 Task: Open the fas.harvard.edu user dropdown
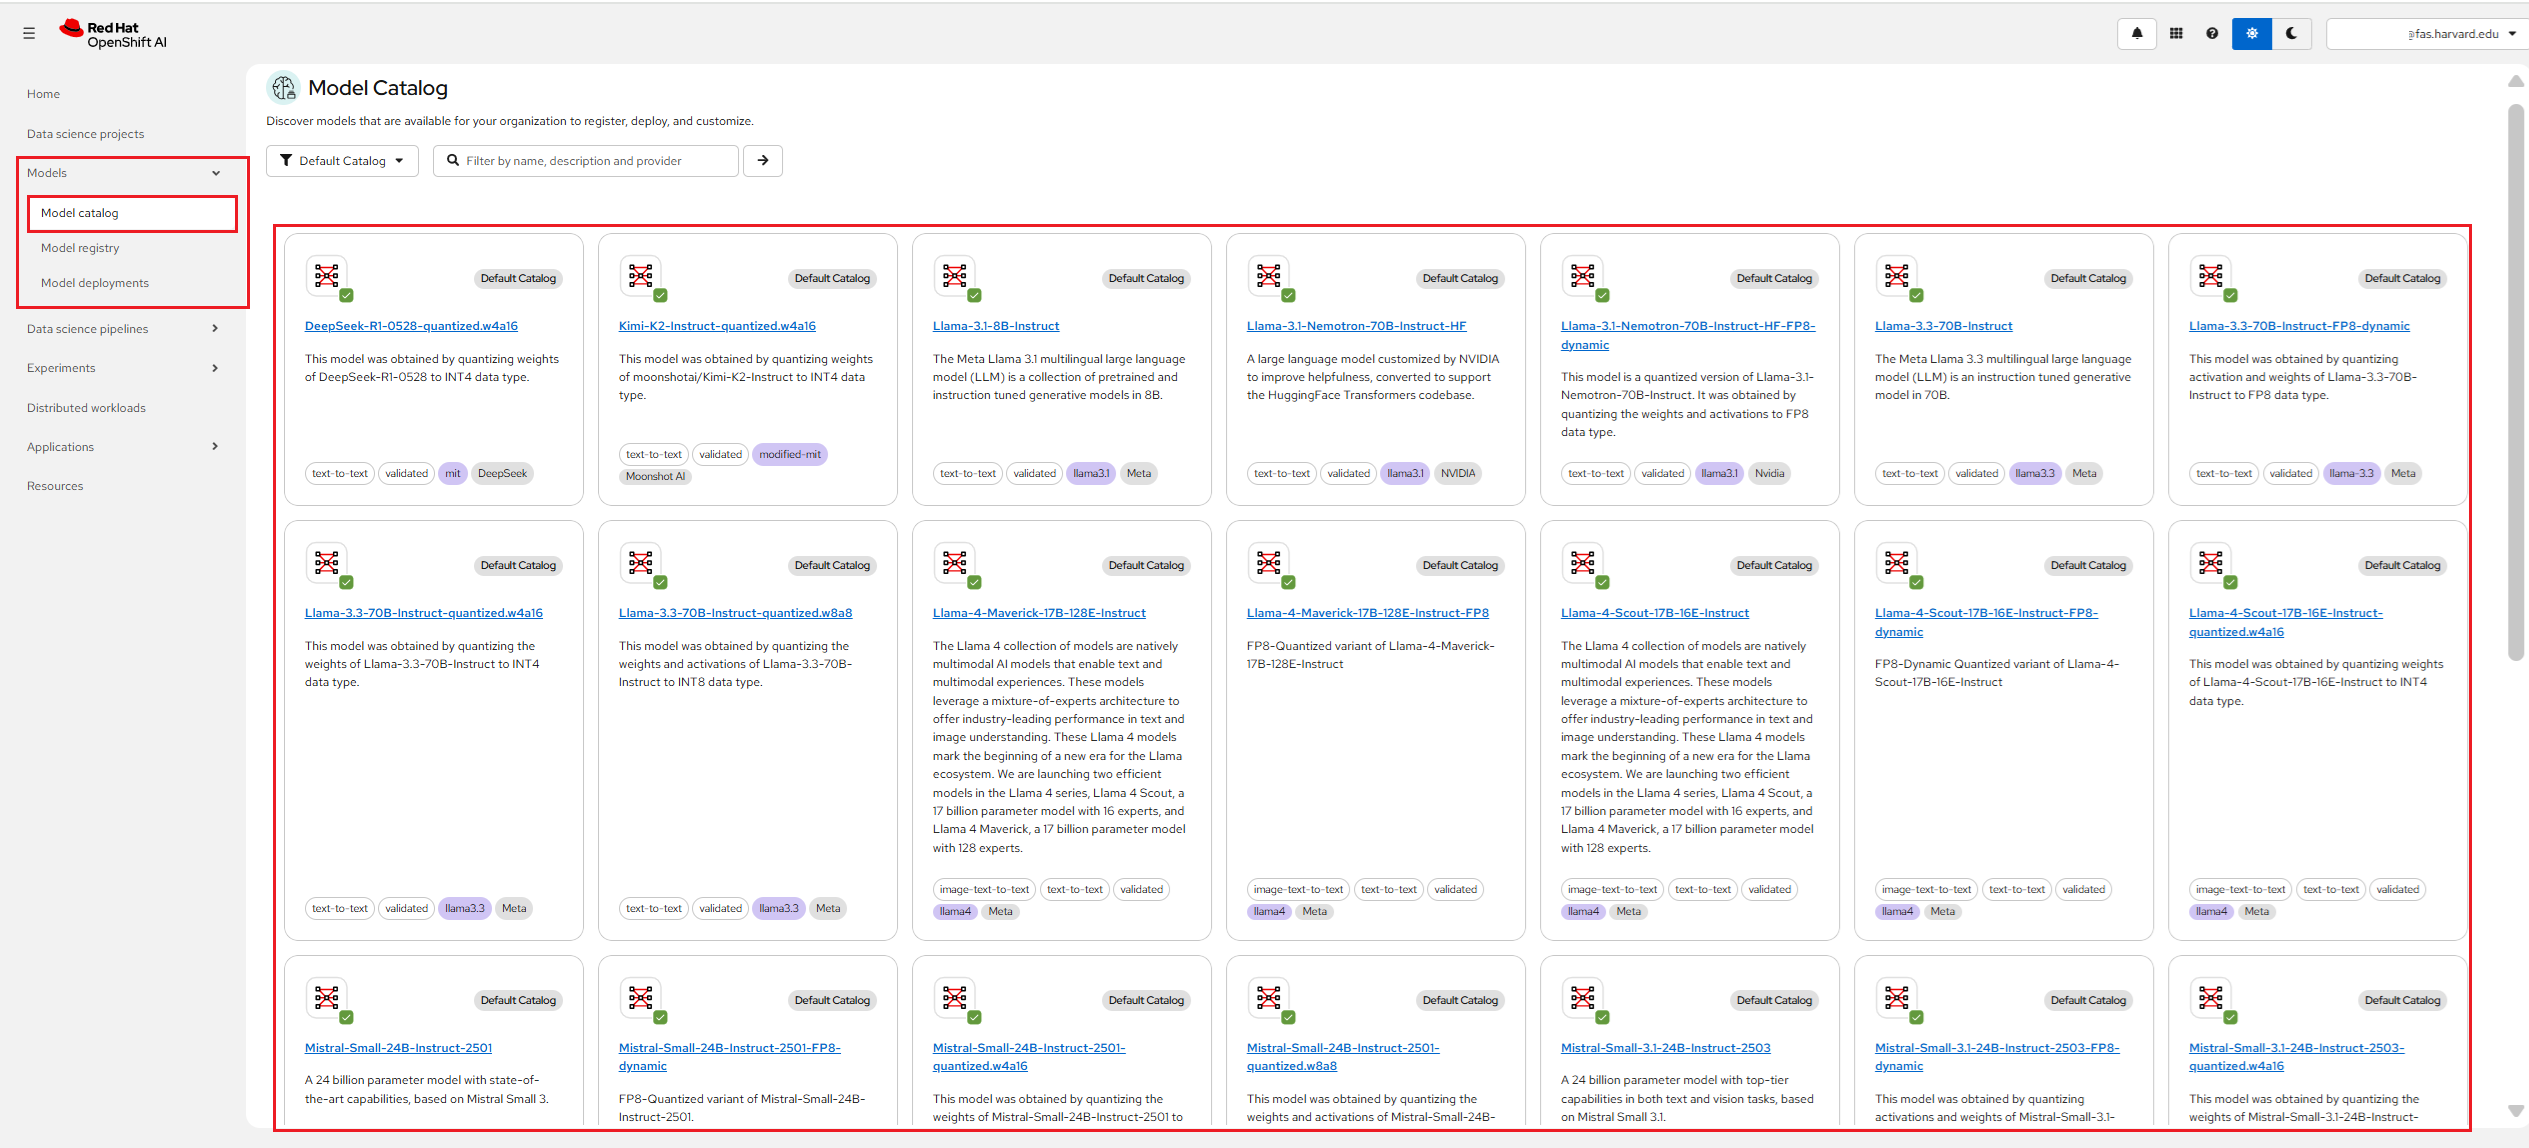[2428, 34]
